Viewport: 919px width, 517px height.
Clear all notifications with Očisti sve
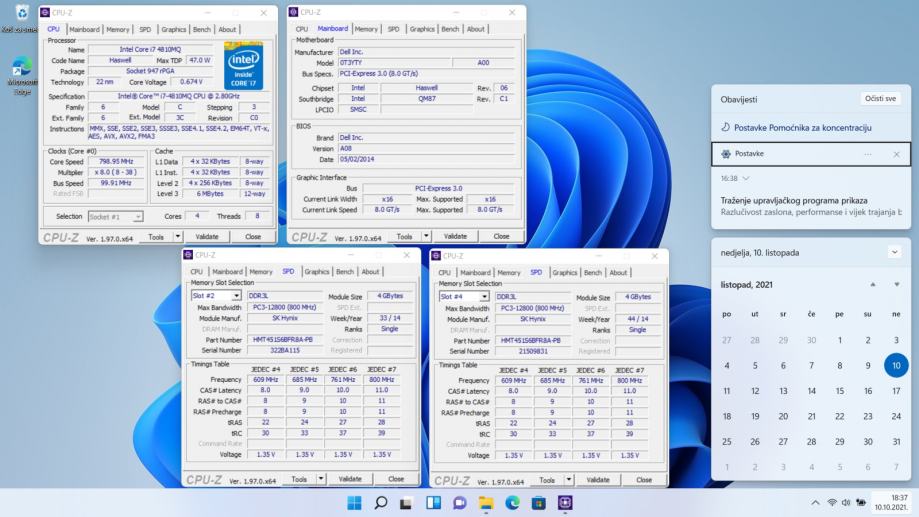tap(879, 99)
